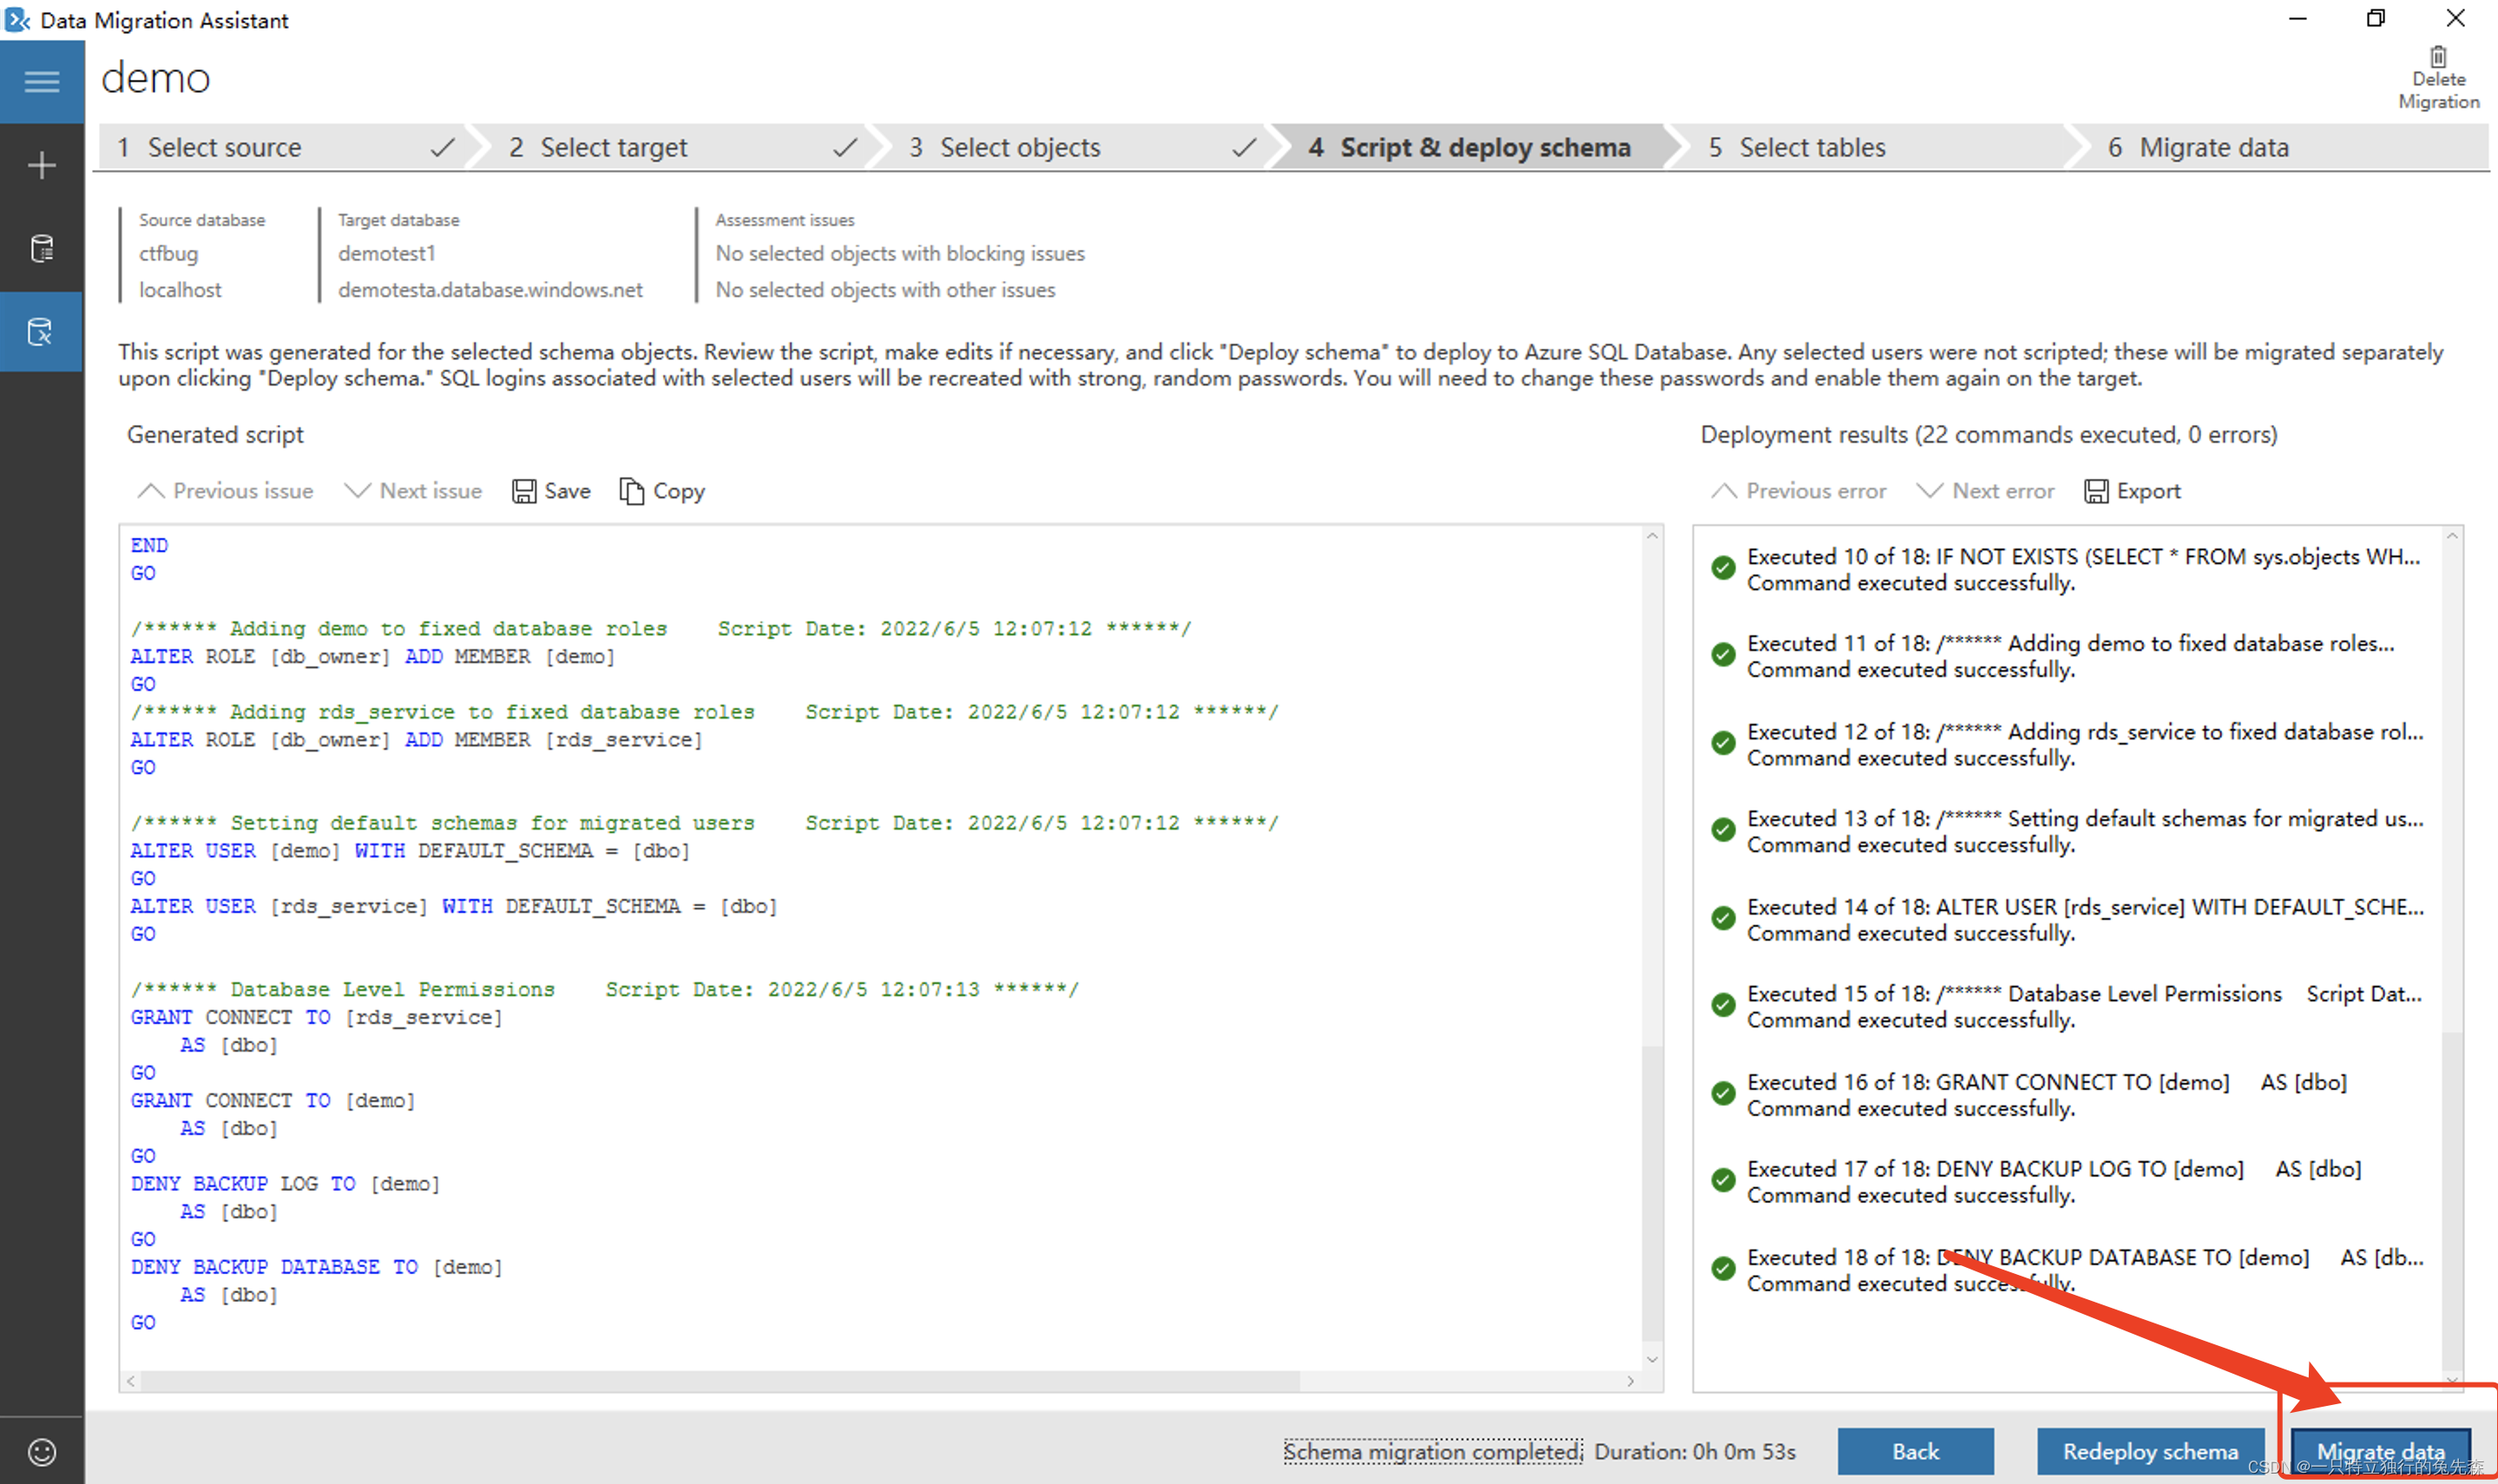Click the Next issue navigation icon
The image size is (2498, 1484).
(x=353, y=491)
